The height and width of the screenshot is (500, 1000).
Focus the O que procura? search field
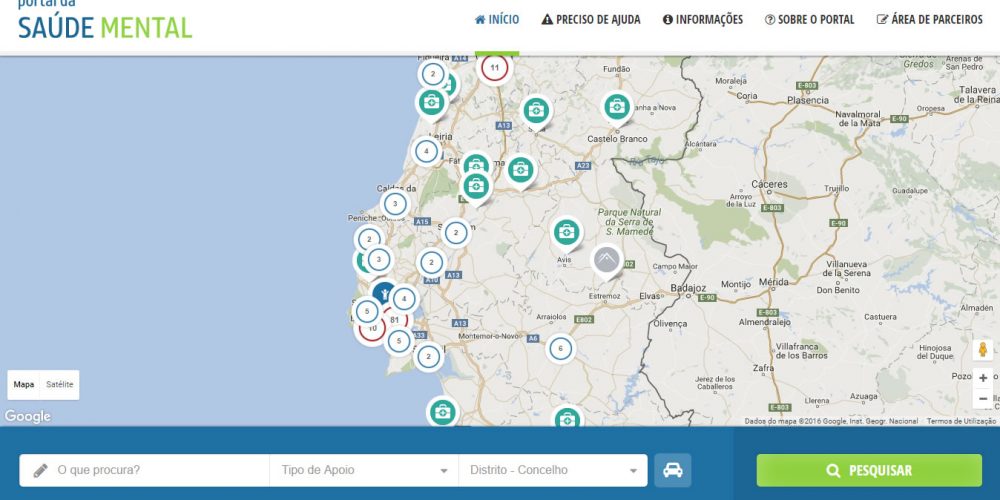[144, 470]
